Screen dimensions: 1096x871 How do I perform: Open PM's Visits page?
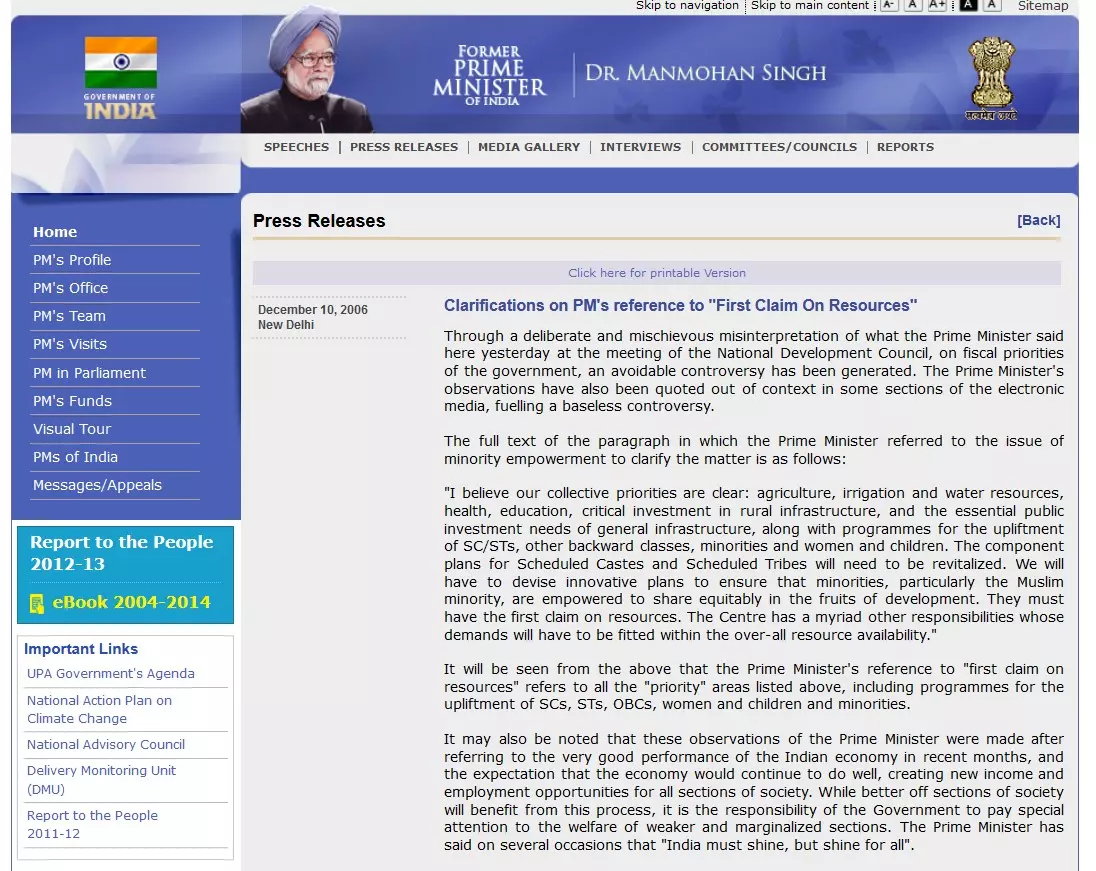pyautogui.click(x=70, y=344)
